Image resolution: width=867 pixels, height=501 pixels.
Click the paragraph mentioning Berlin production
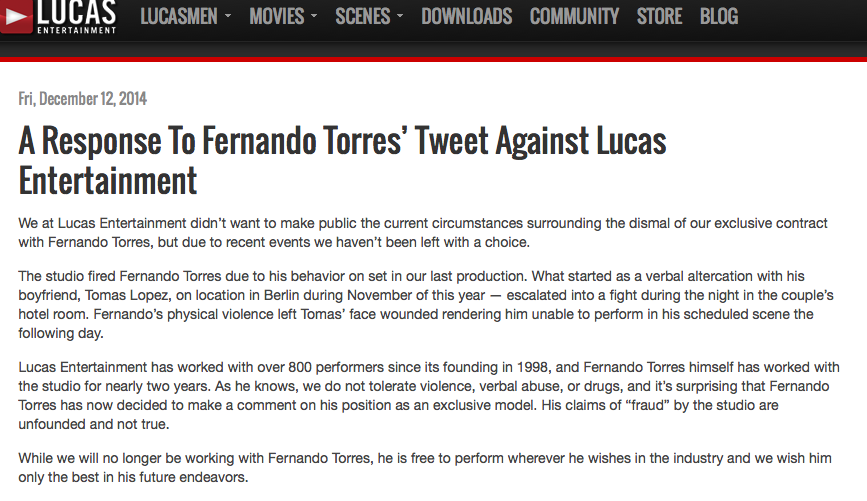[426, 305]
